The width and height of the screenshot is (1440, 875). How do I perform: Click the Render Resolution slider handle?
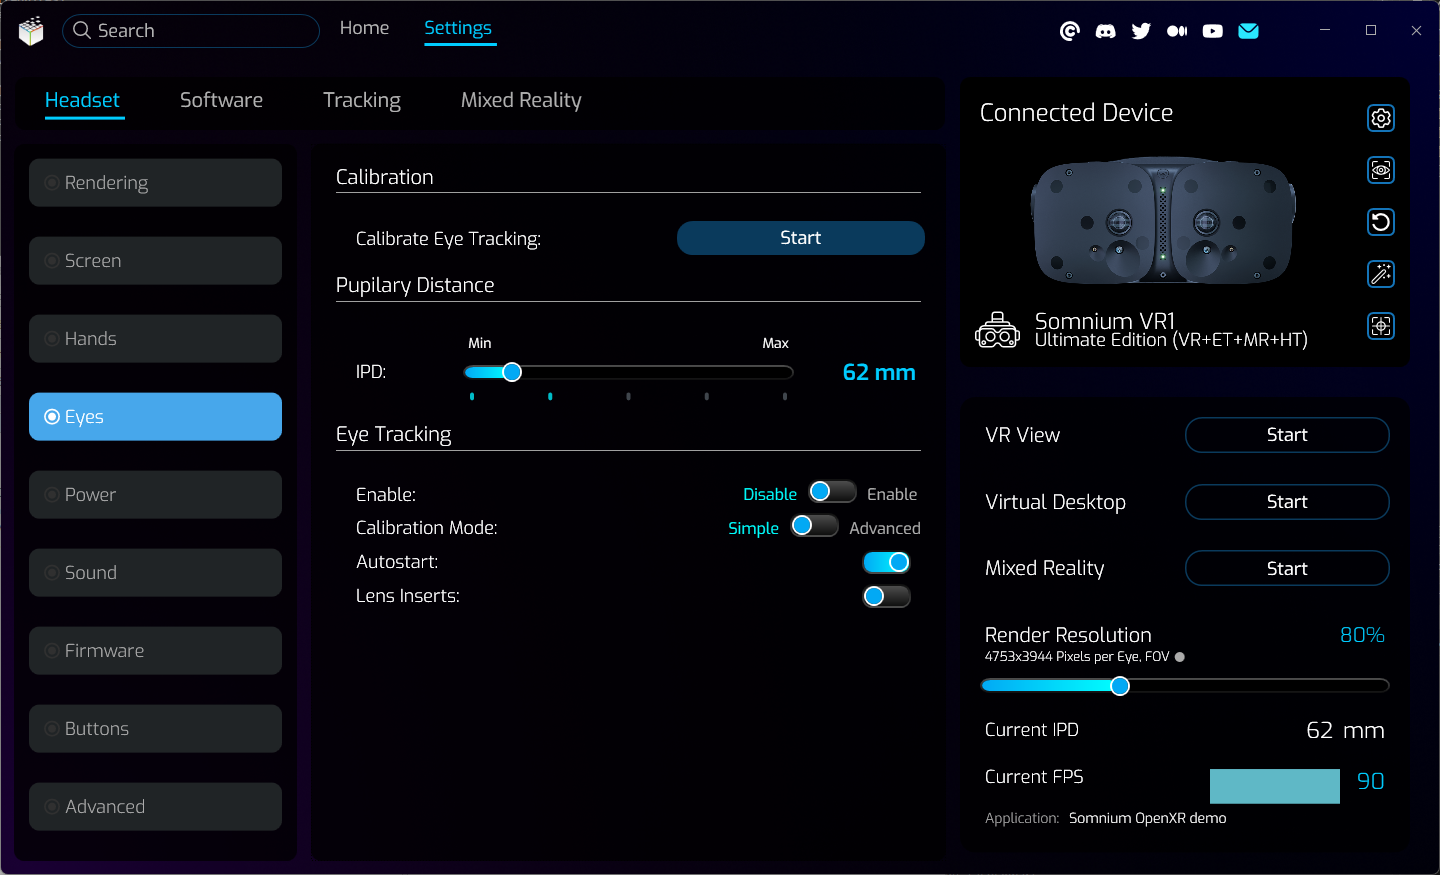coord(1120,686)
